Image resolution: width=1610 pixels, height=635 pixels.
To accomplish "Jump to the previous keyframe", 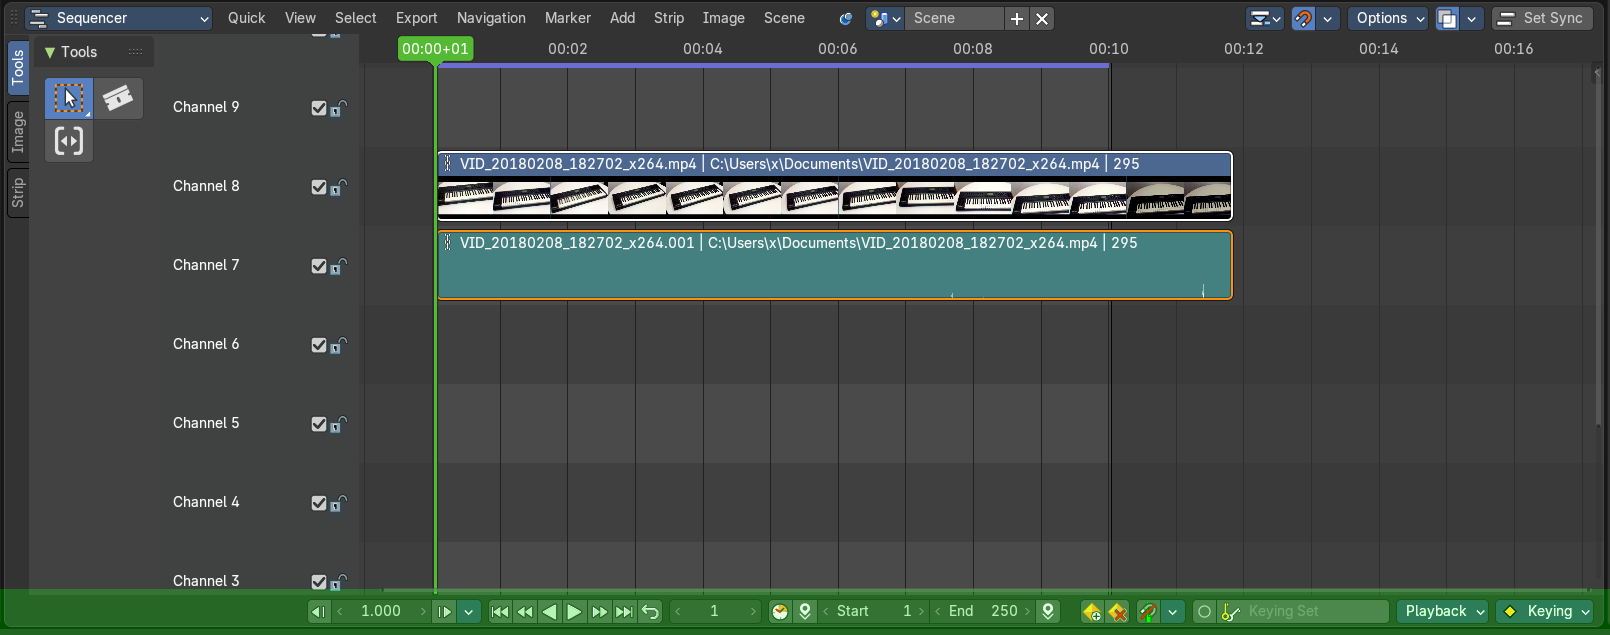I will coord(525,611).
